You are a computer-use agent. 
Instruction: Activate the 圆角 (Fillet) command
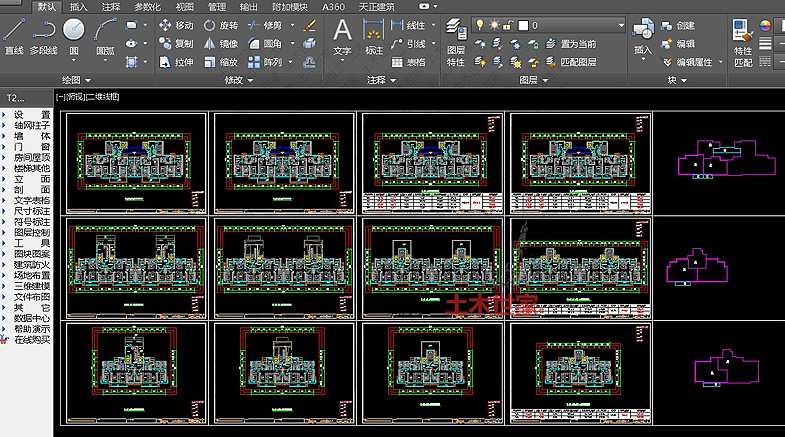tap(265, 44)
